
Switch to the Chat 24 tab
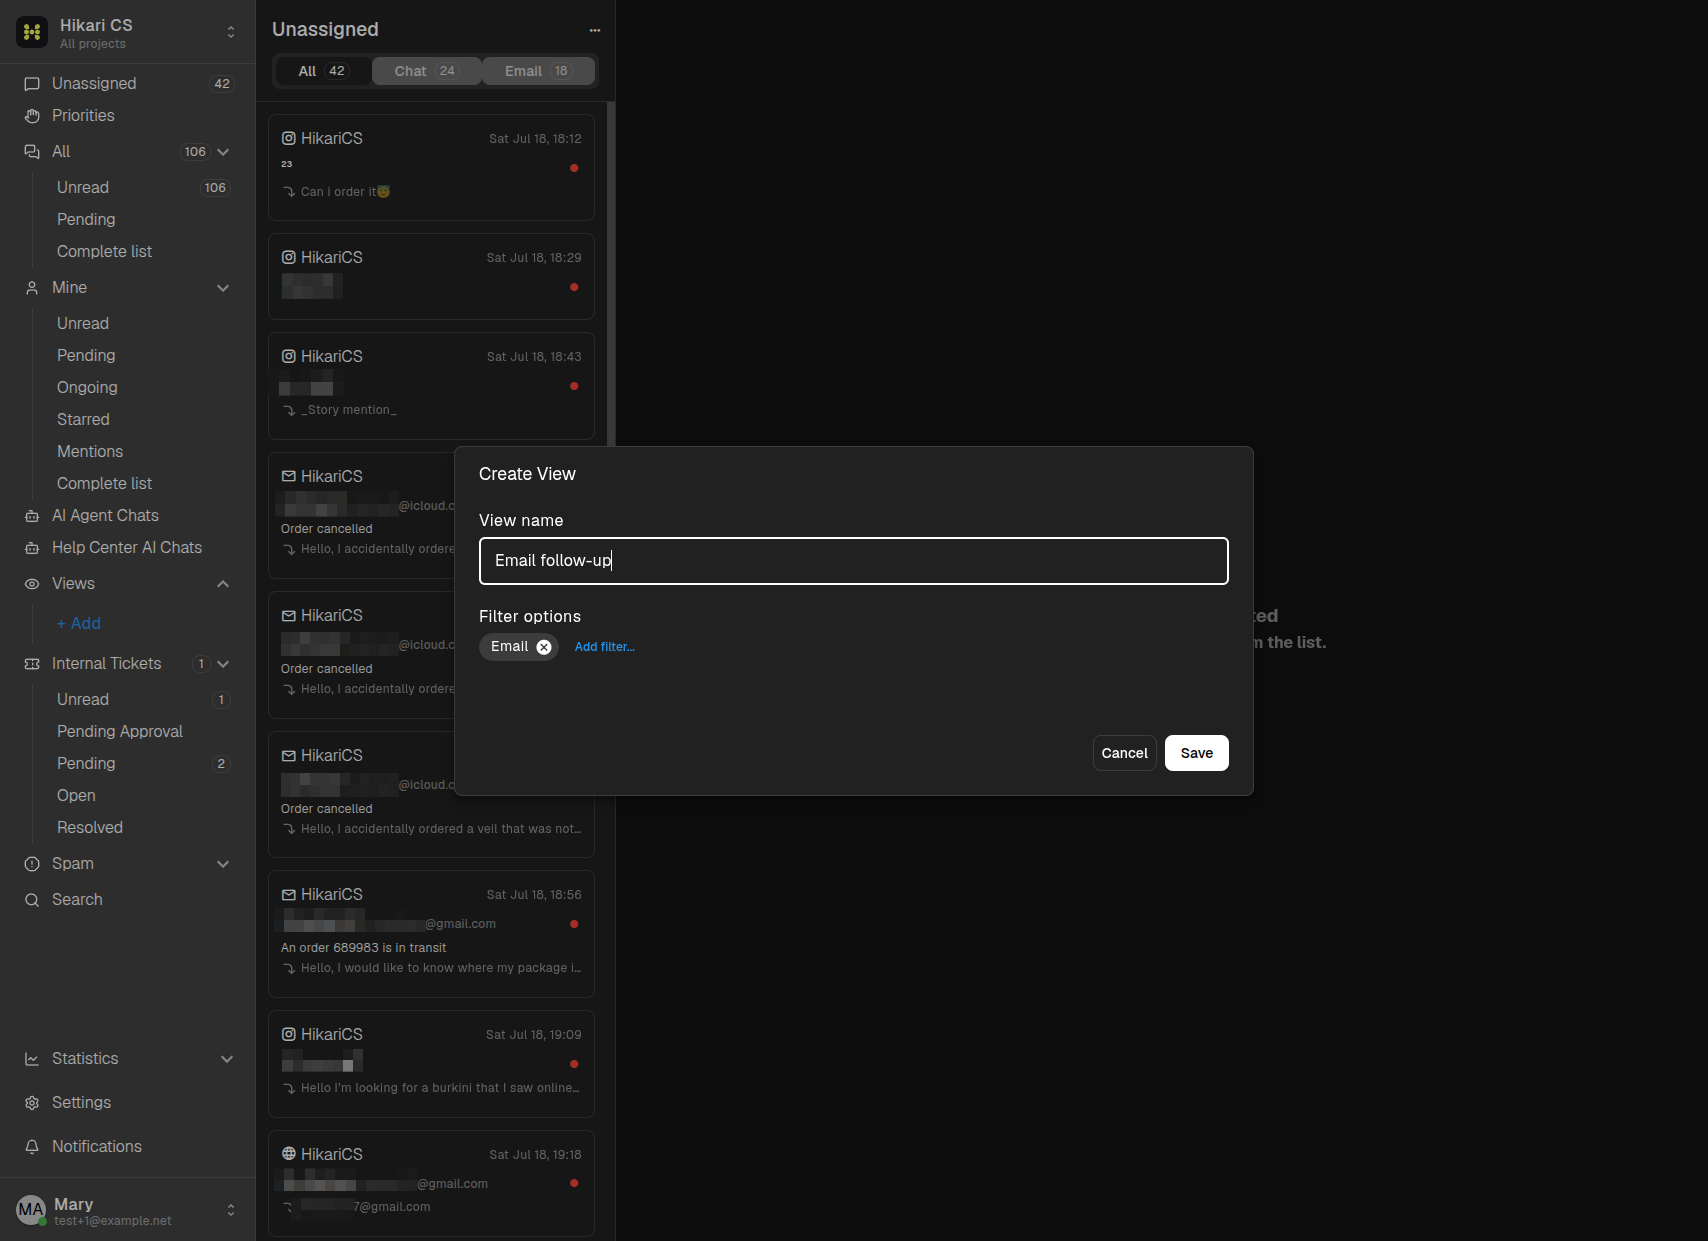426,71
